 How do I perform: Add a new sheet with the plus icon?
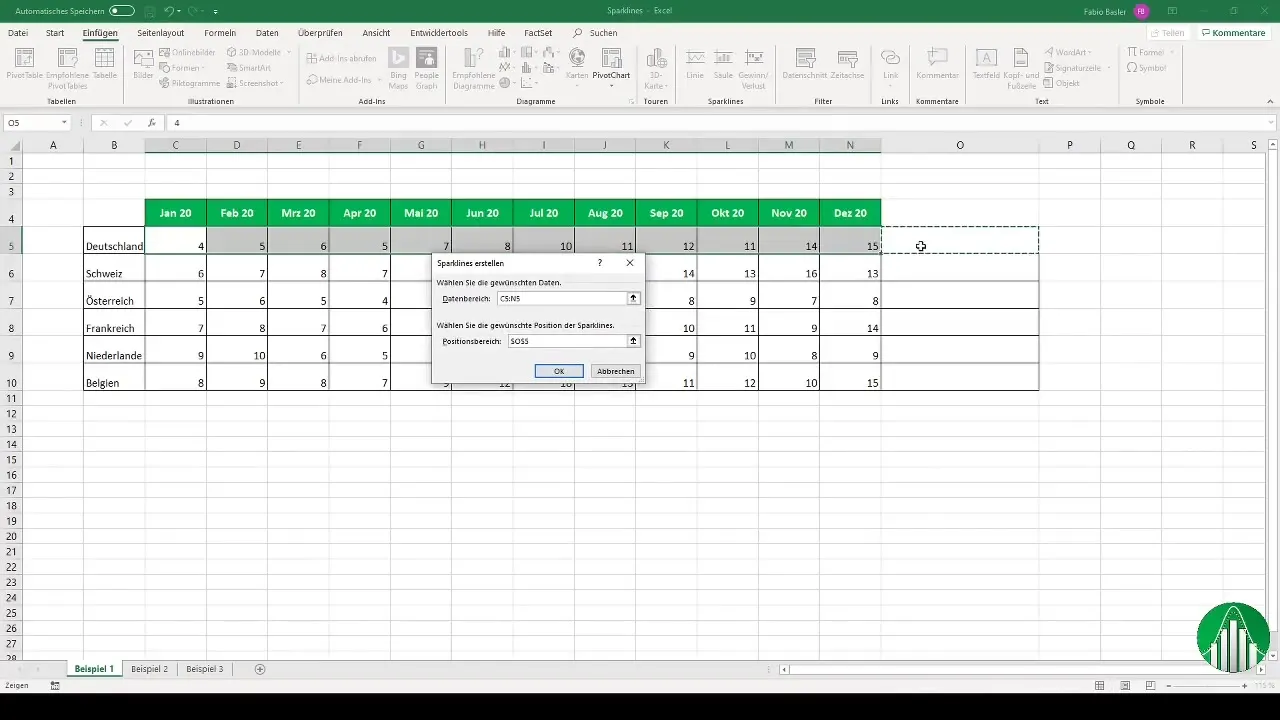click(x=260, y=668)
